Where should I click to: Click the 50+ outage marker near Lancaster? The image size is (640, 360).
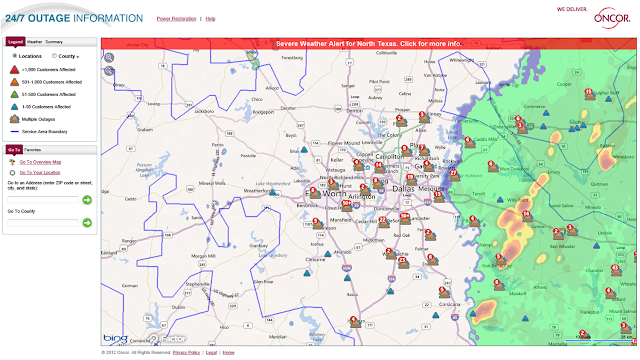[405, 218]
